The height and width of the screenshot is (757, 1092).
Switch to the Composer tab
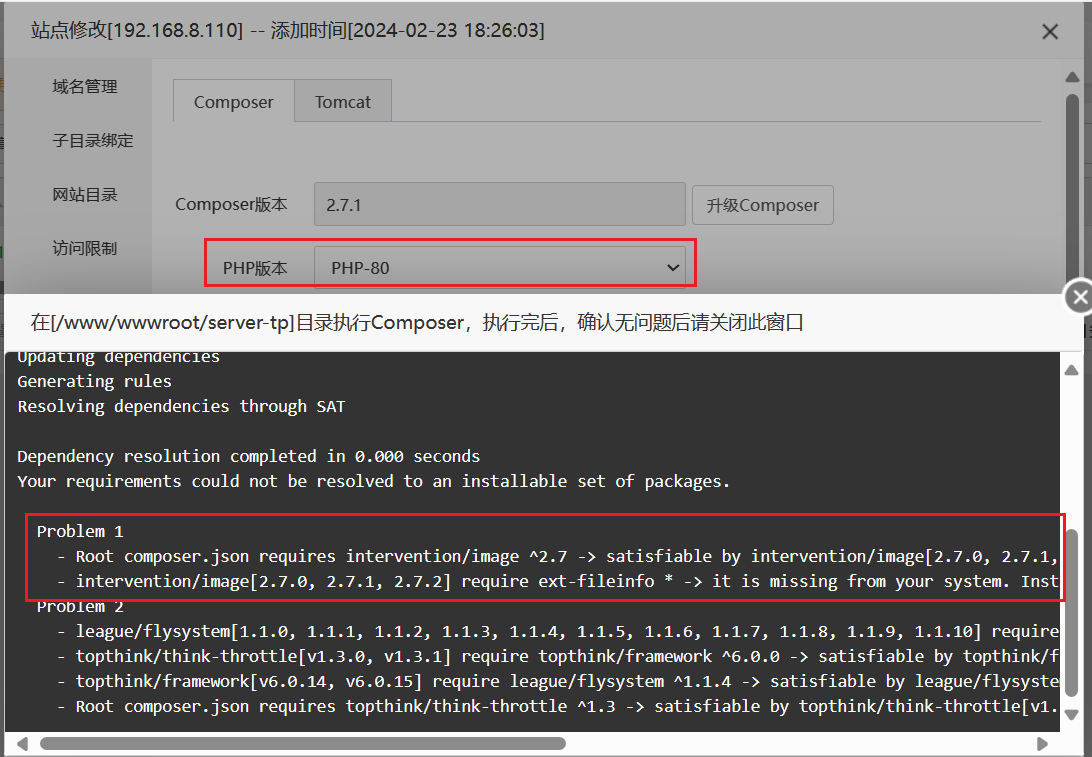click(x=233, y=102)
